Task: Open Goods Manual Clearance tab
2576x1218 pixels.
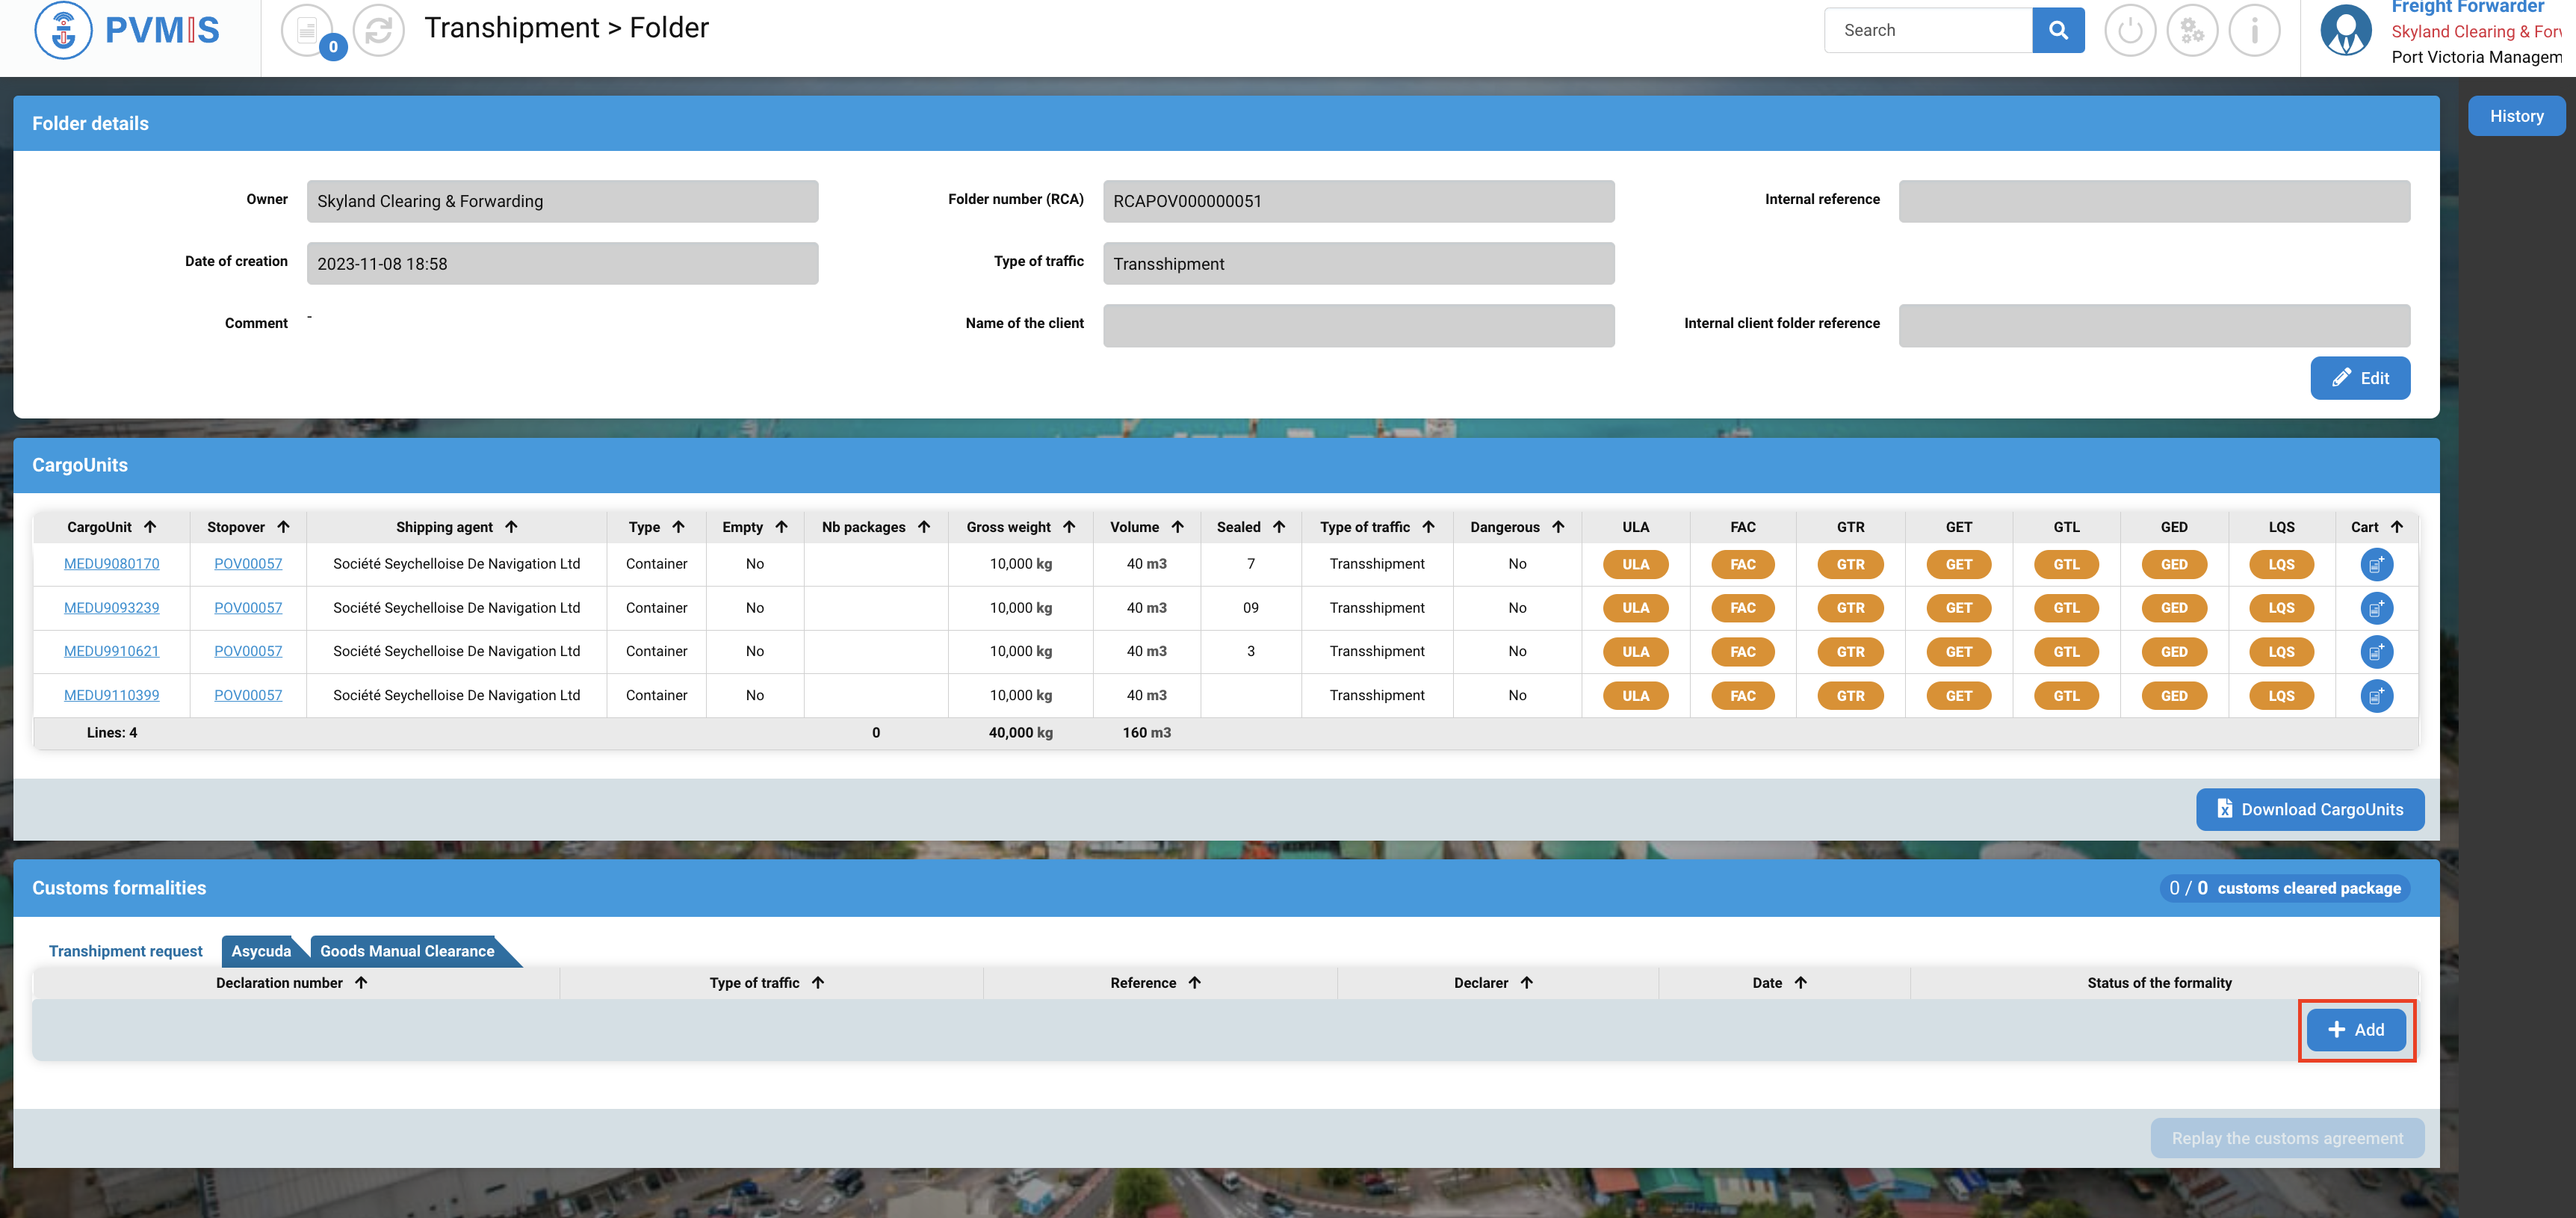Action: pyautogui.click(x=407, y=951)
